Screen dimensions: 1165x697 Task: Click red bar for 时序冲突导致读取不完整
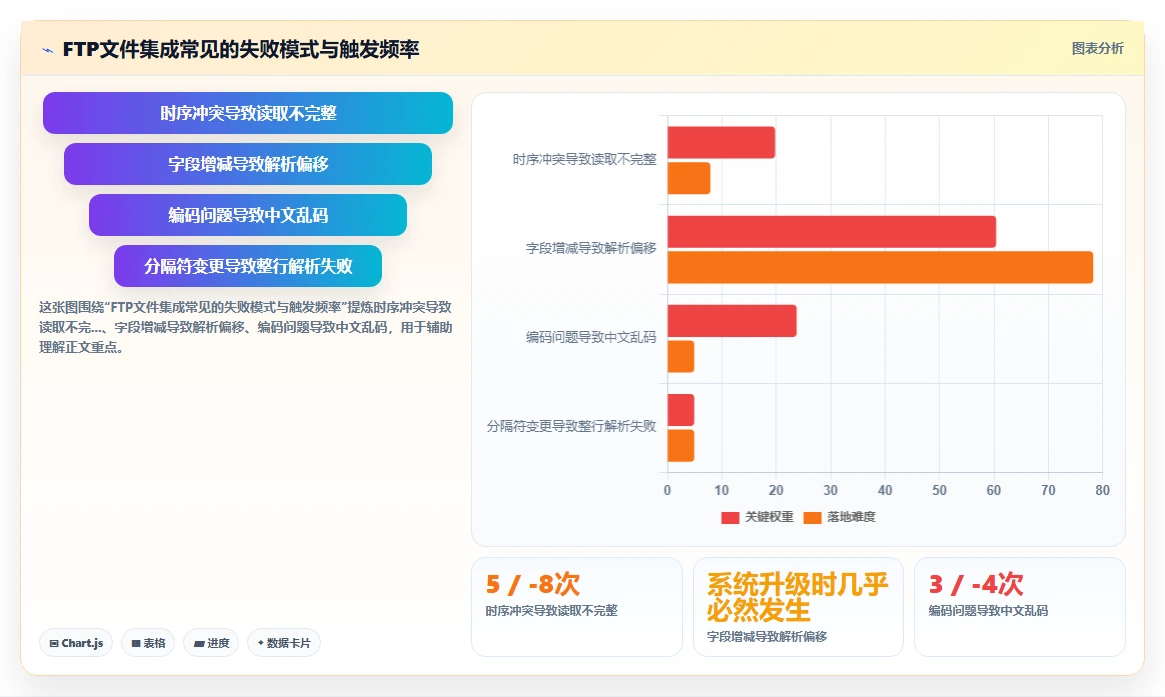[x=721, y=143]
